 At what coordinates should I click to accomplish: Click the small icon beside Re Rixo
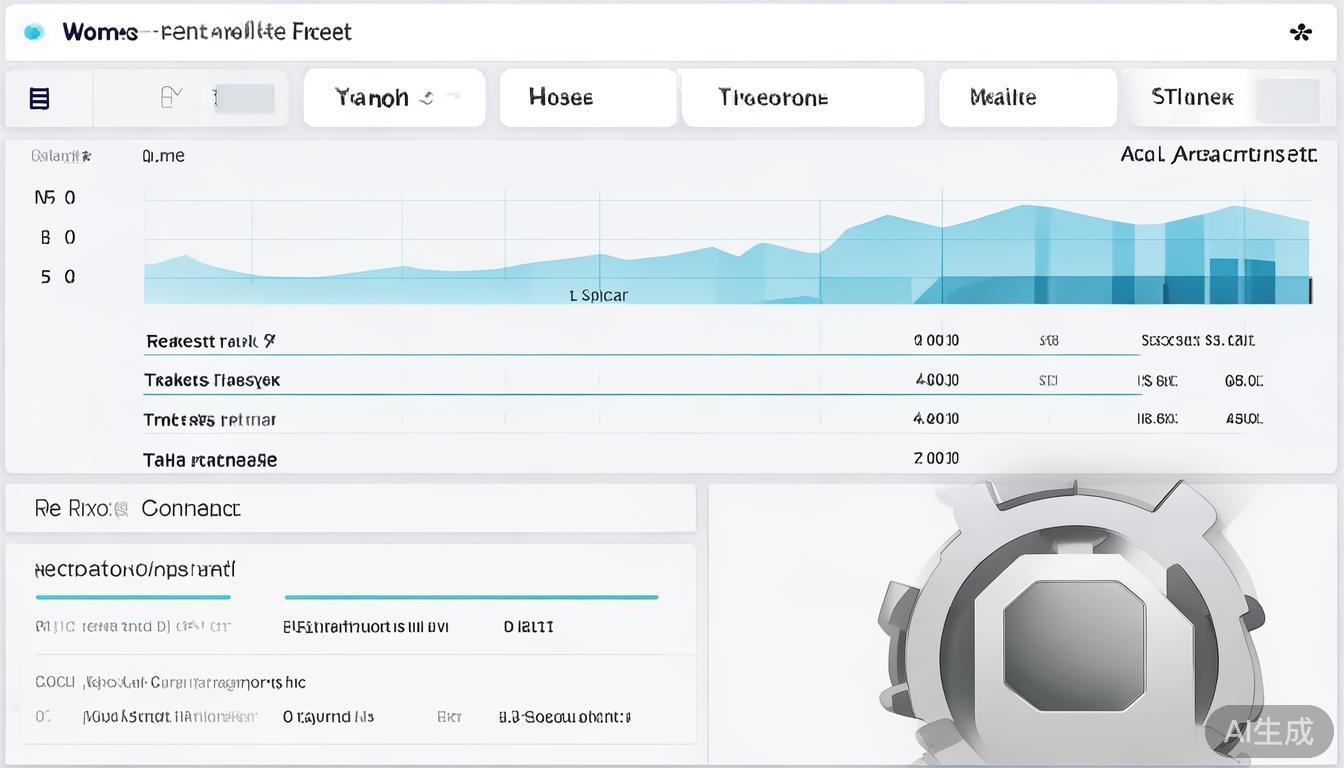click(121, 509)
